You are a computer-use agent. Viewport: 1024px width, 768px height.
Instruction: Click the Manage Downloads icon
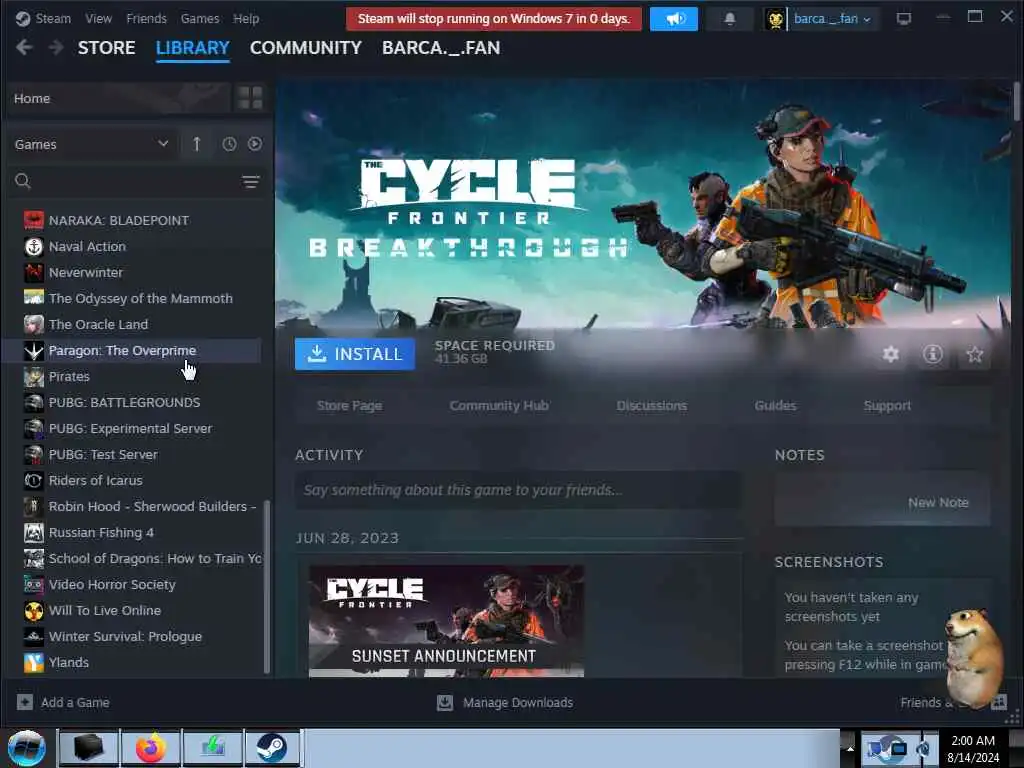[445, 702]
